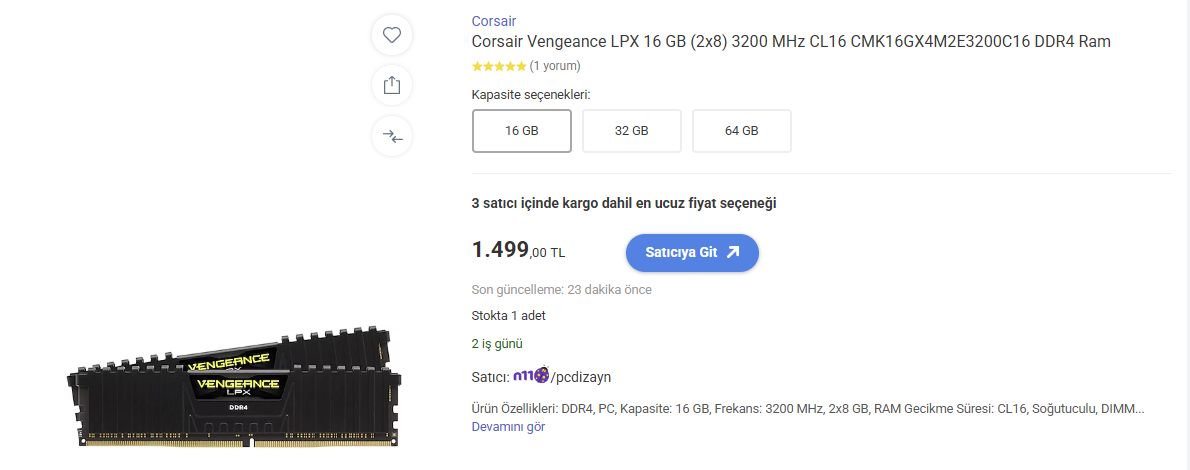The width and height of the screenshot is (1190, 470).
Task: Click the five-star rating icons
Action: point(498,66)
